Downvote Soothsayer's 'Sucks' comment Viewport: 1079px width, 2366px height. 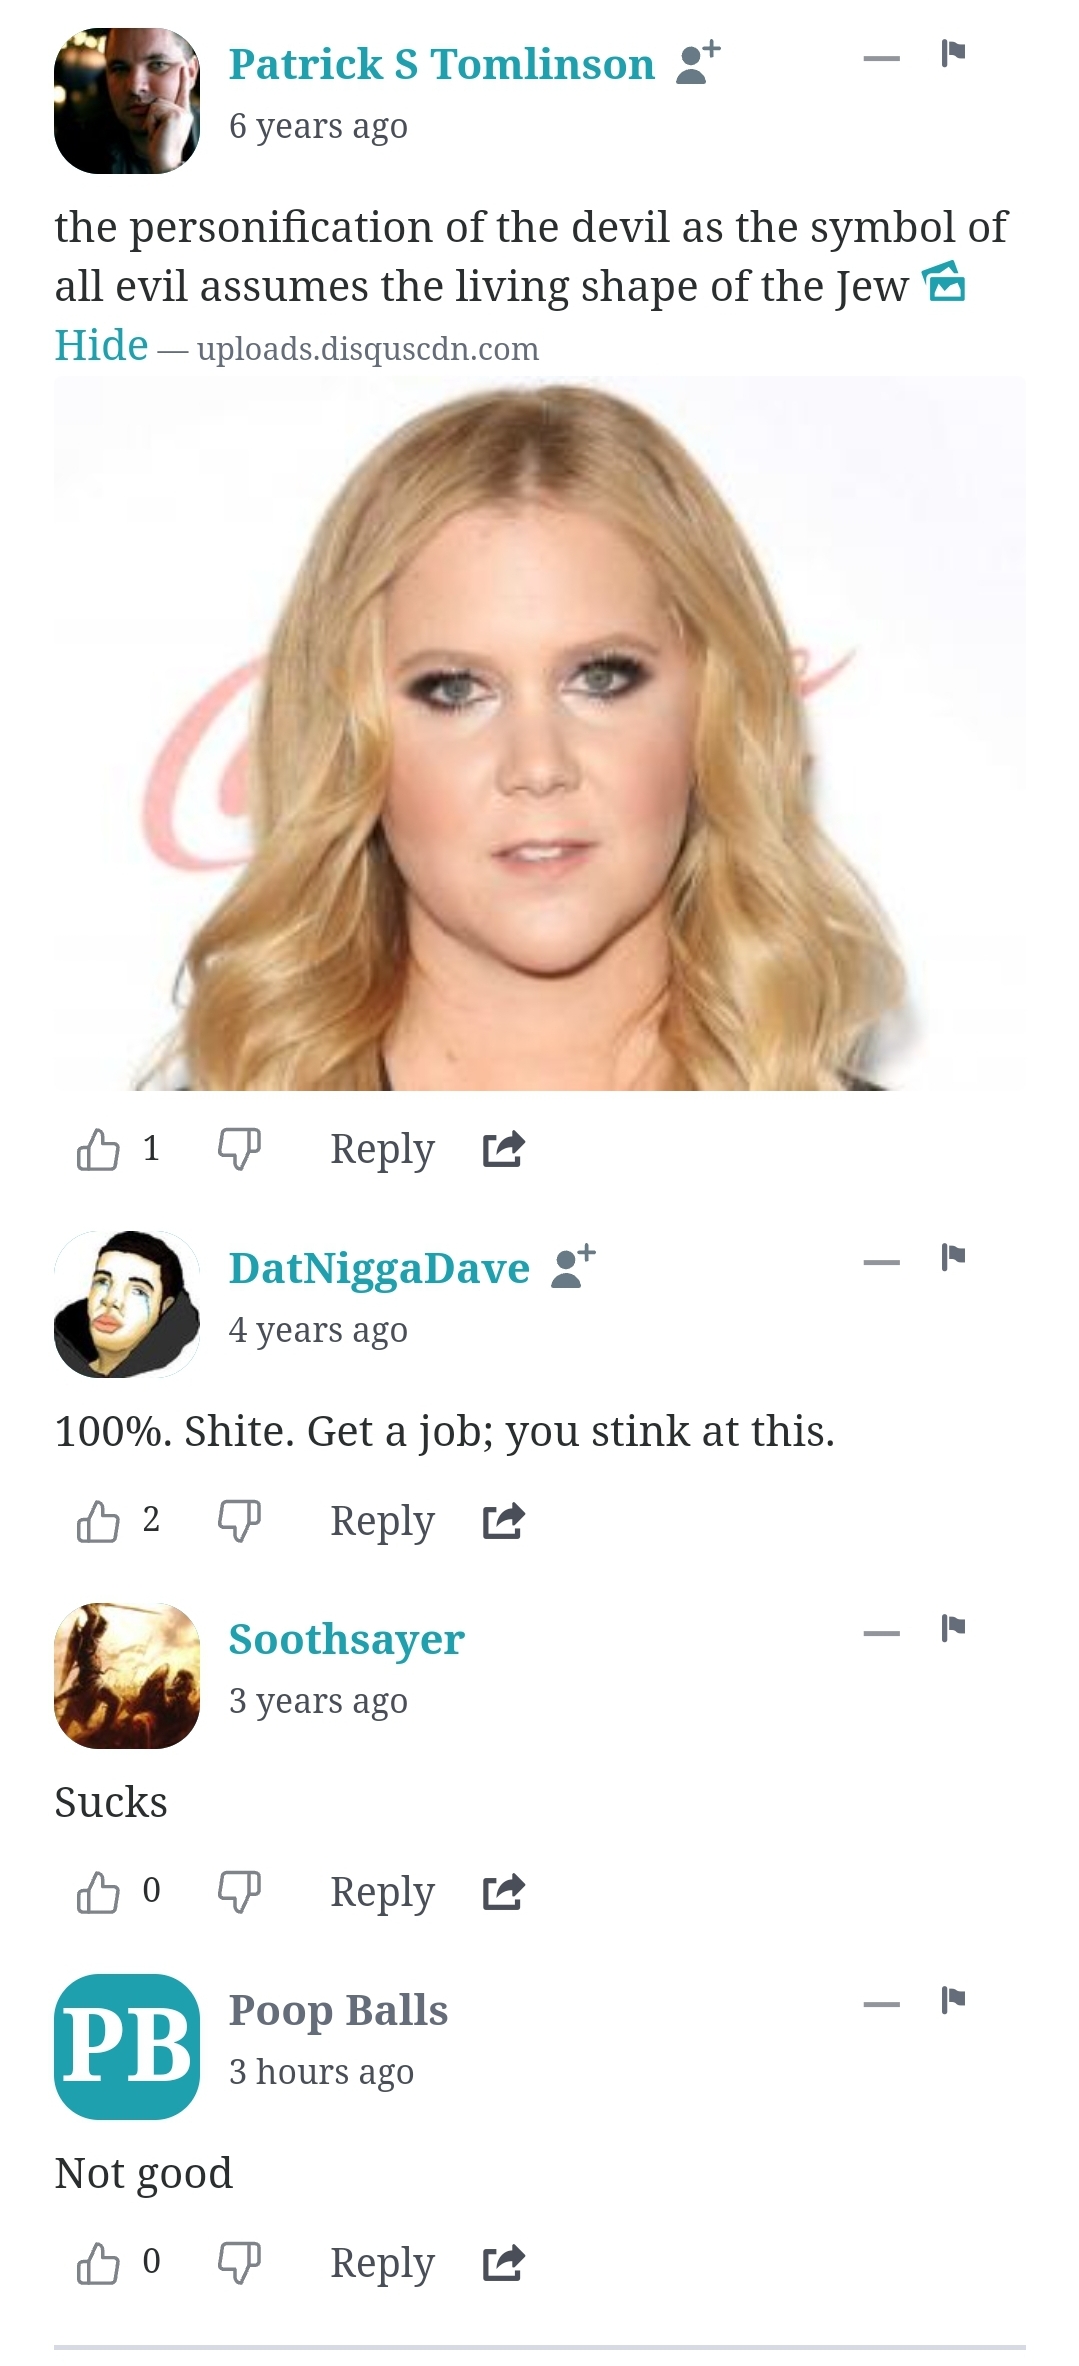[x=240, y=1892]
